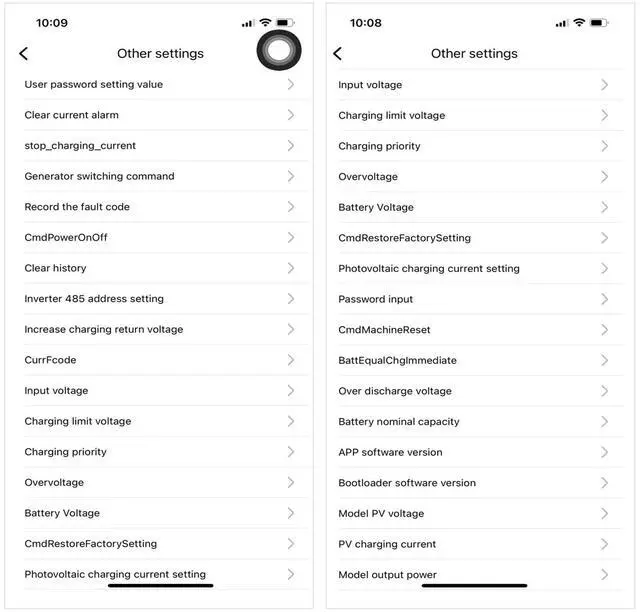Select stop_charging_current setting

point(80,146)
